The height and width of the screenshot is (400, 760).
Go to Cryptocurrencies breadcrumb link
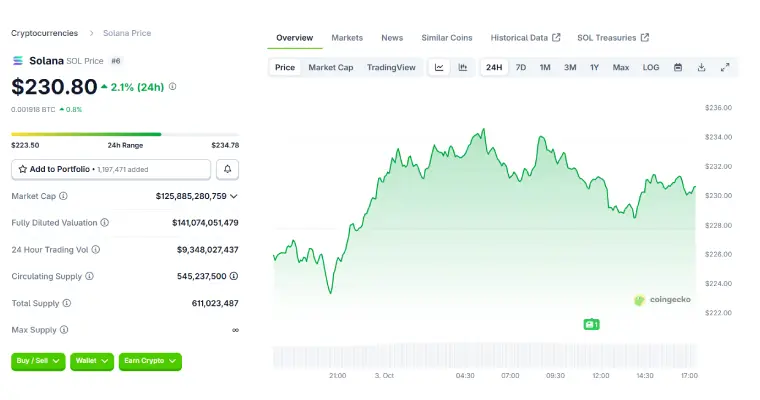point(45,33)
